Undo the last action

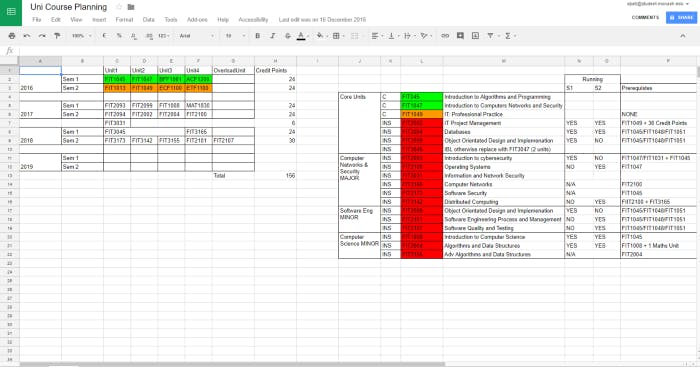click(x=27, y=36)
